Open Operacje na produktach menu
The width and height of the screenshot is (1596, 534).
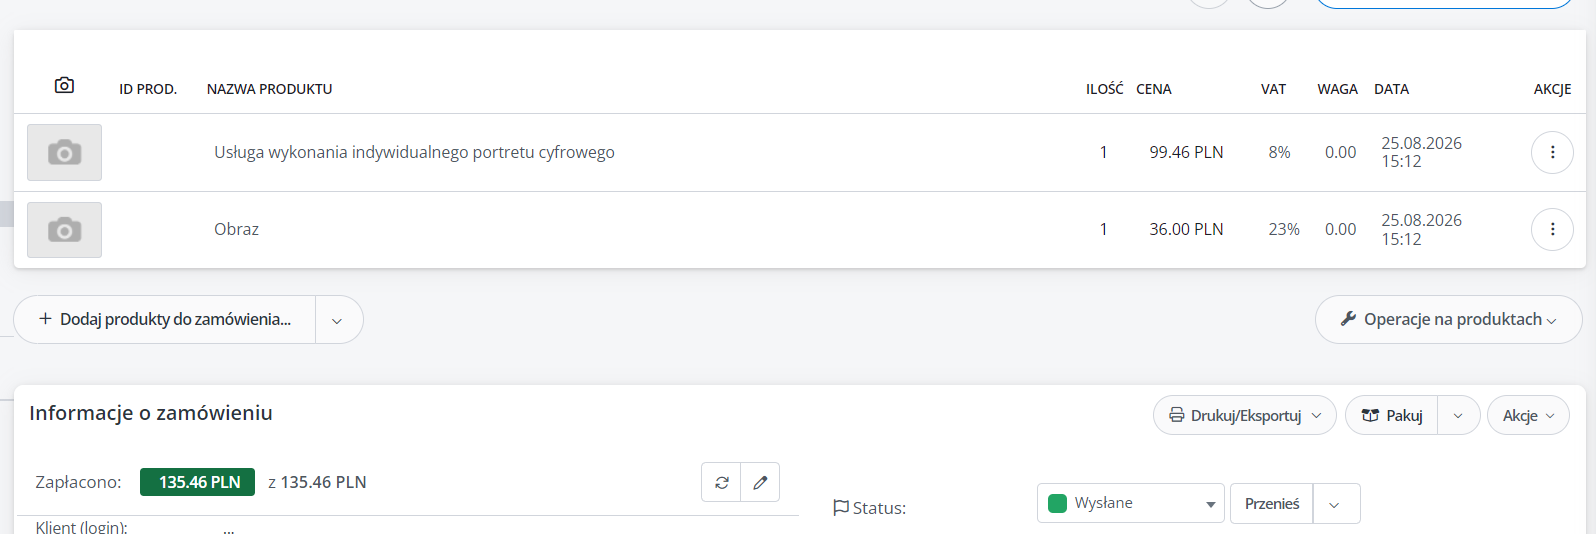click(x=1448, y=319)
